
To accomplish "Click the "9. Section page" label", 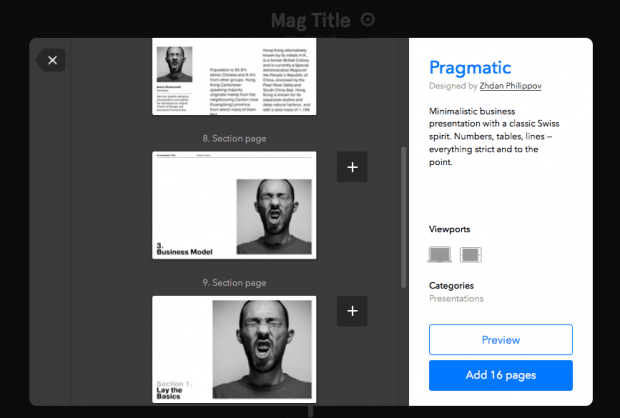I will tap(234, 283).
